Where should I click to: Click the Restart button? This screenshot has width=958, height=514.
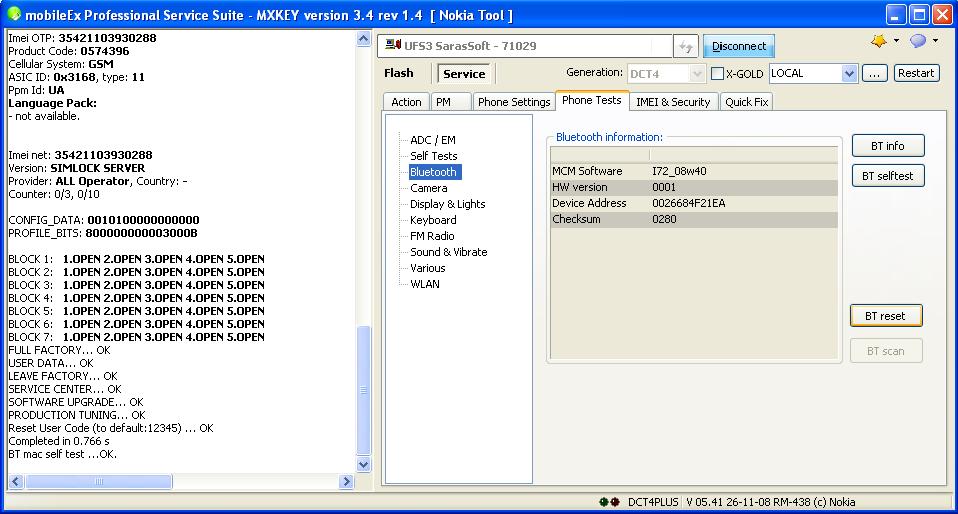(916, 73)
